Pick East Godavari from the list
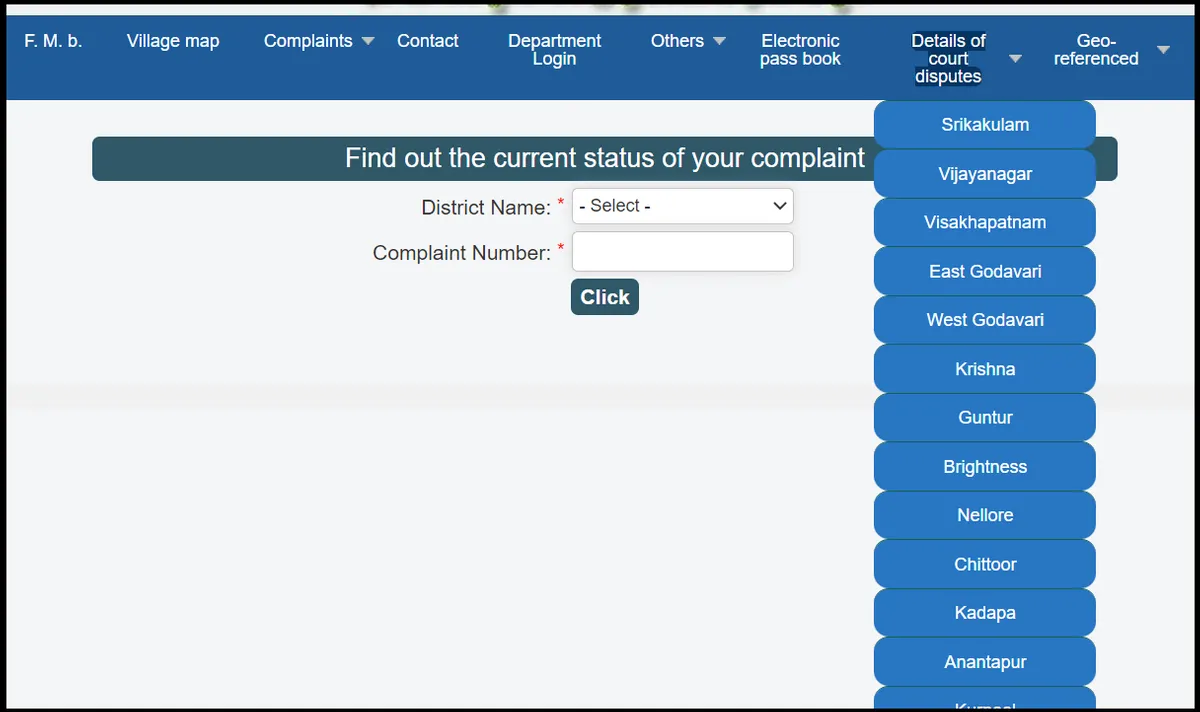 pos(985,271)
